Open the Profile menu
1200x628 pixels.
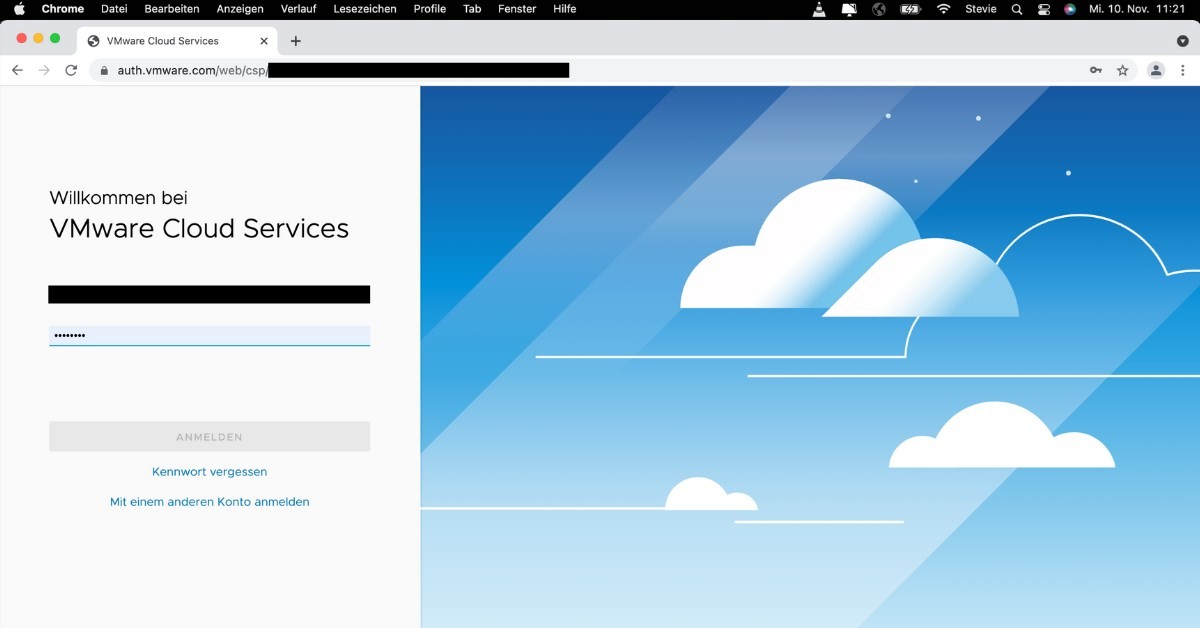430,9
